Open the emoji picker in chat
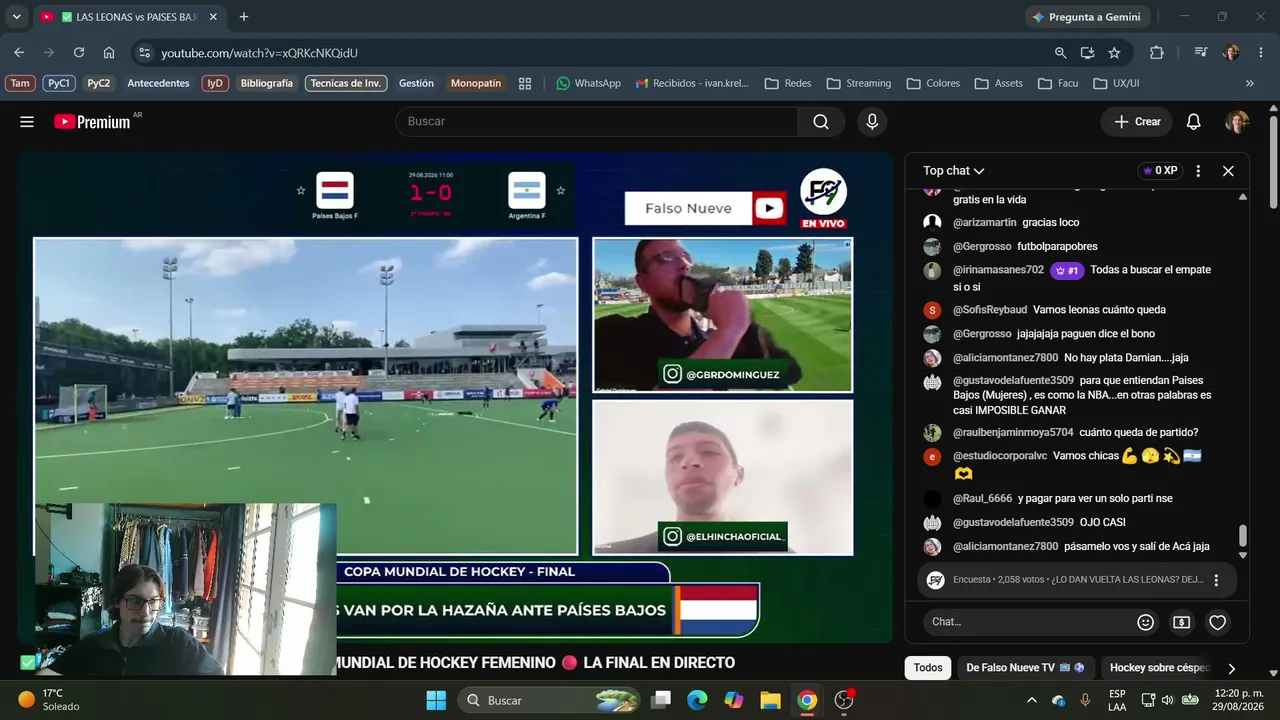The height and width of the screenshot is (720, 1280). (x=1146, y=622)
